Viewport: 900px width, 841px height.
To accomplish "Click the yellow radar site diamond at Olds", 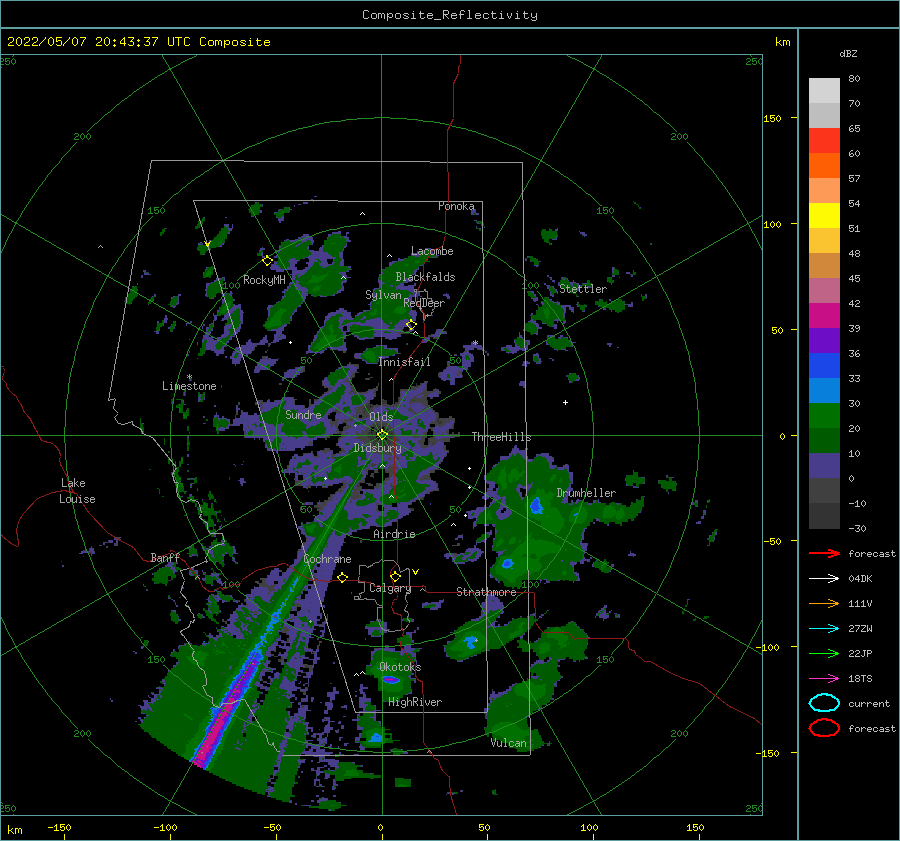I will pyautogui.click(x=382, y=435).
